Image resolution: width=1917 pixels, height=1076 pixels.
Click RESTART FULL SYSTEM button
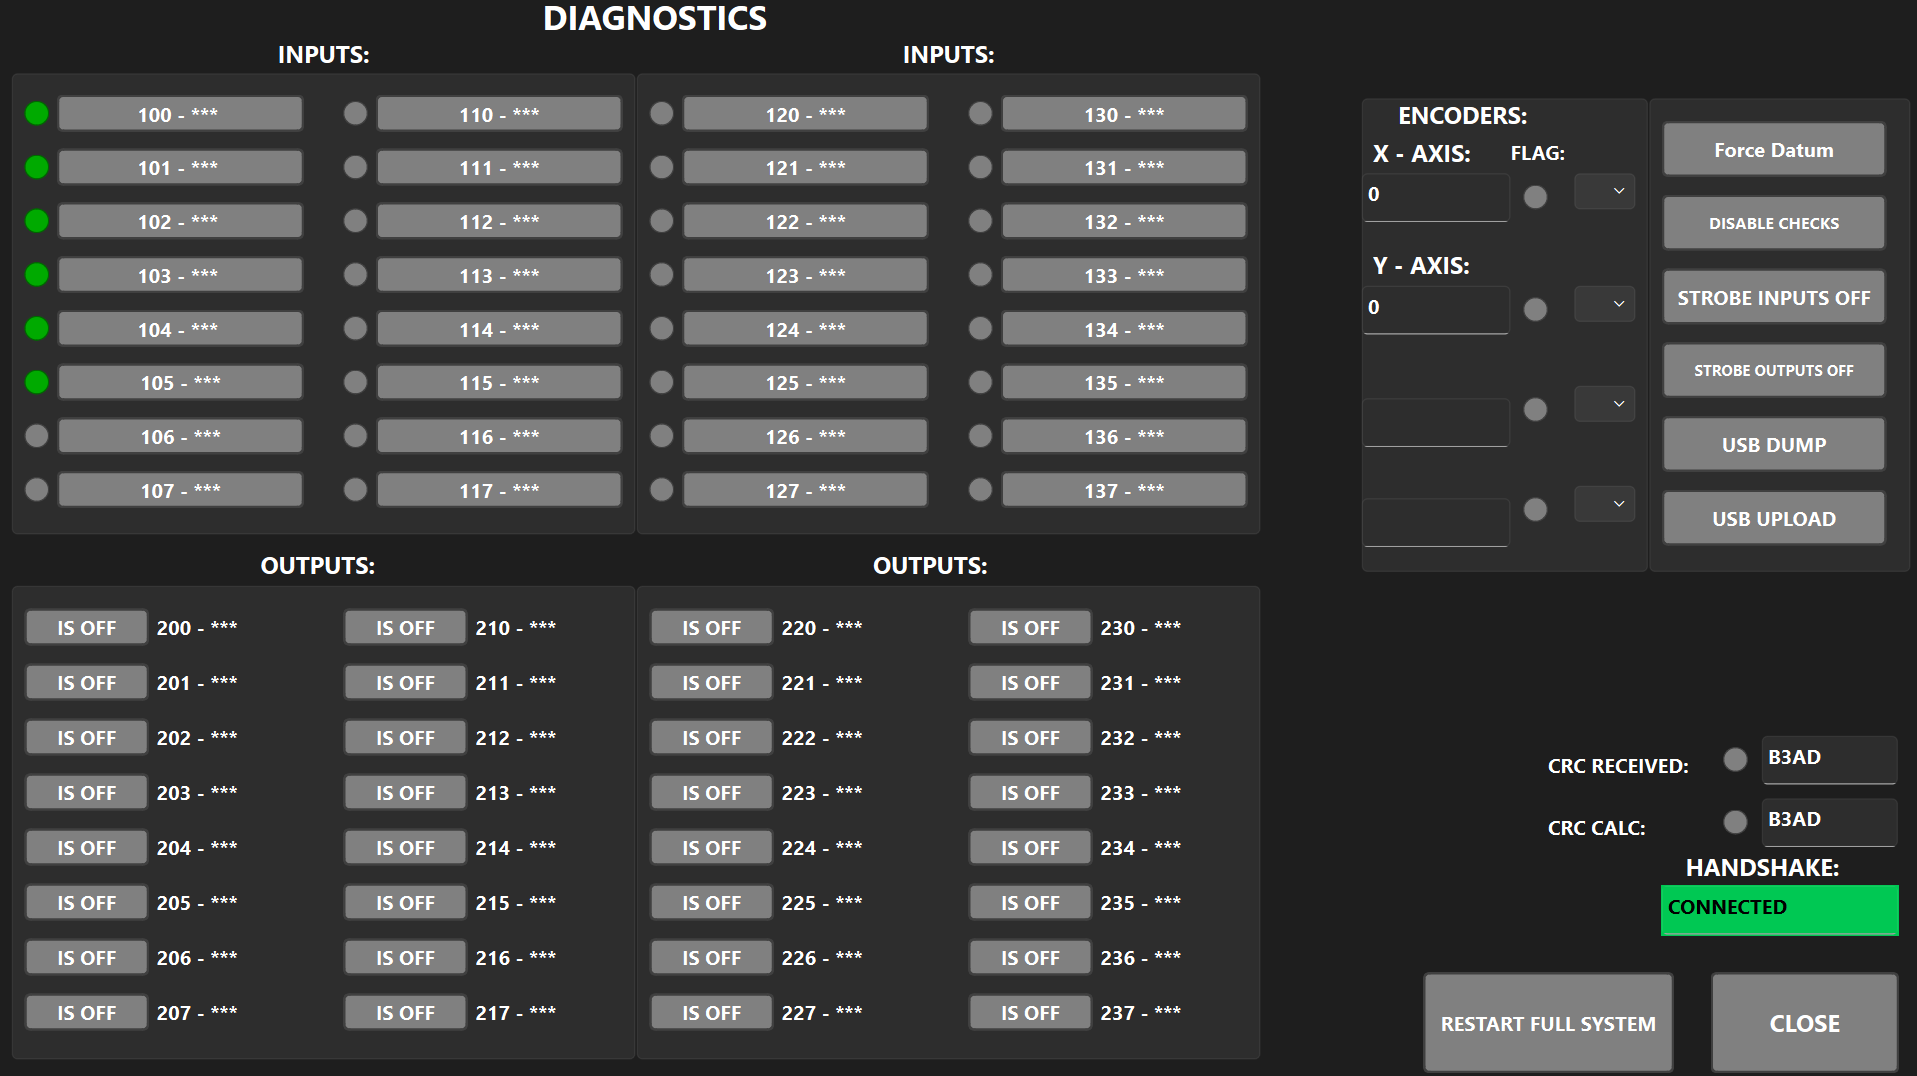pos(1548,1023)
